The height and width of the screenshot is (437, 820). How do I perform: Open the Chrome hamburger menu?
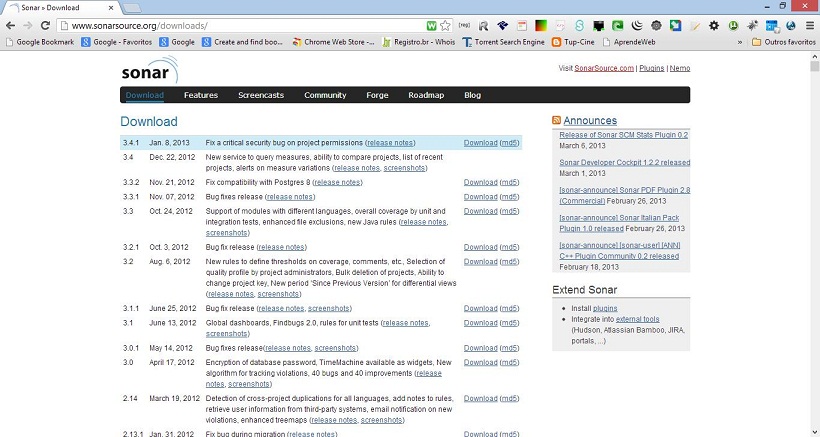pos(810,25)
